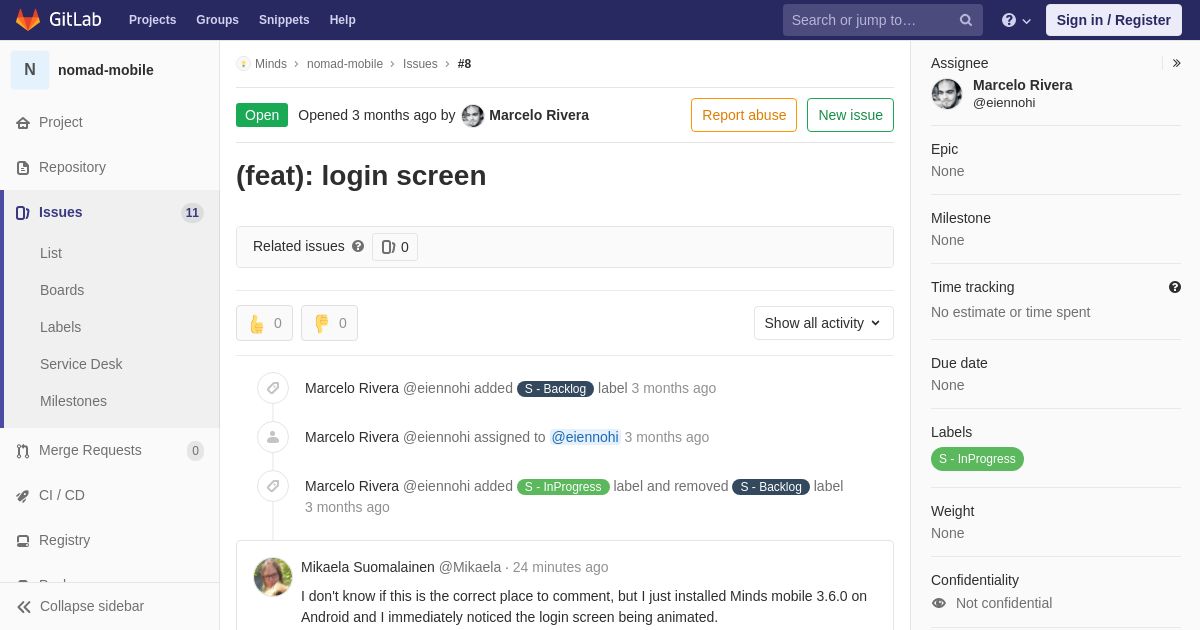Image resolution: width=1200 pixels, height=630 pixels.
Task: Click the nomad-mobile project title in sidebar
Action: point(106,70)
